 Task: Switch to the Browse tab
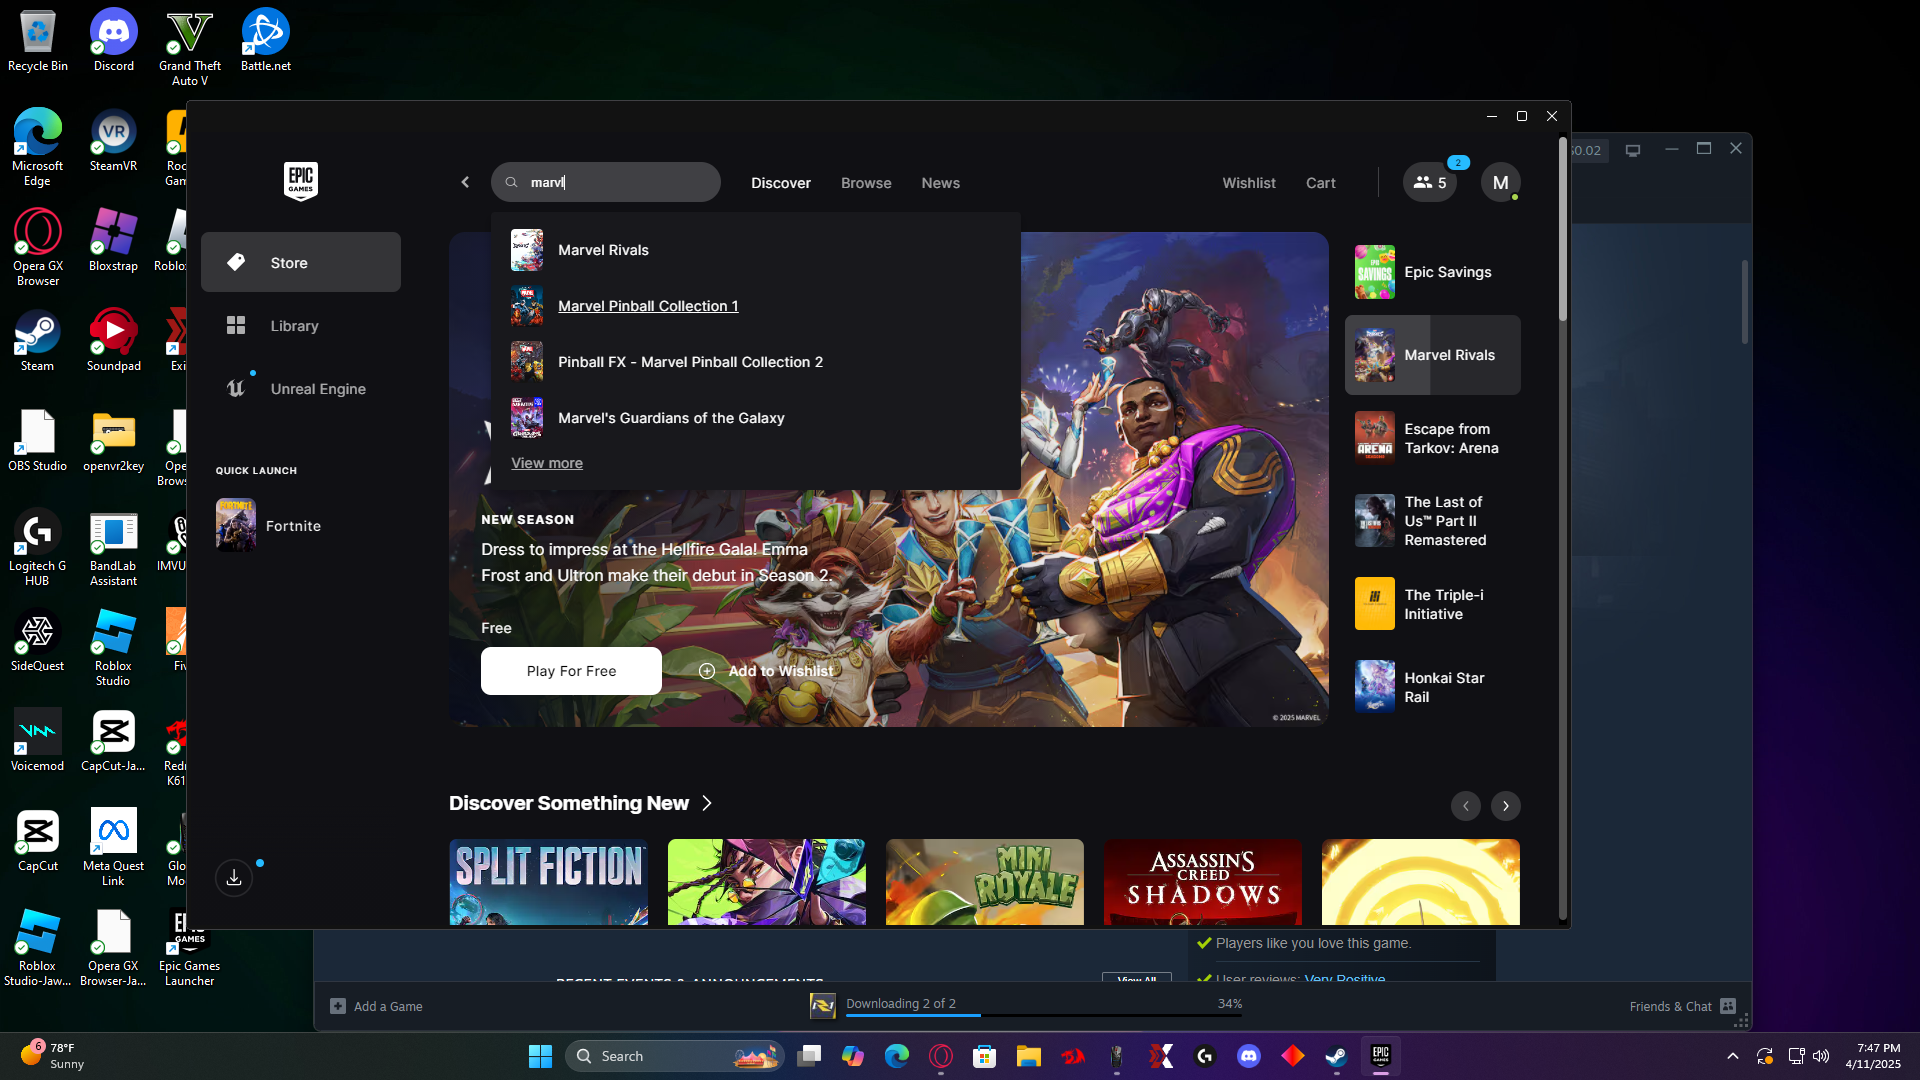click(x=866, y=183)
